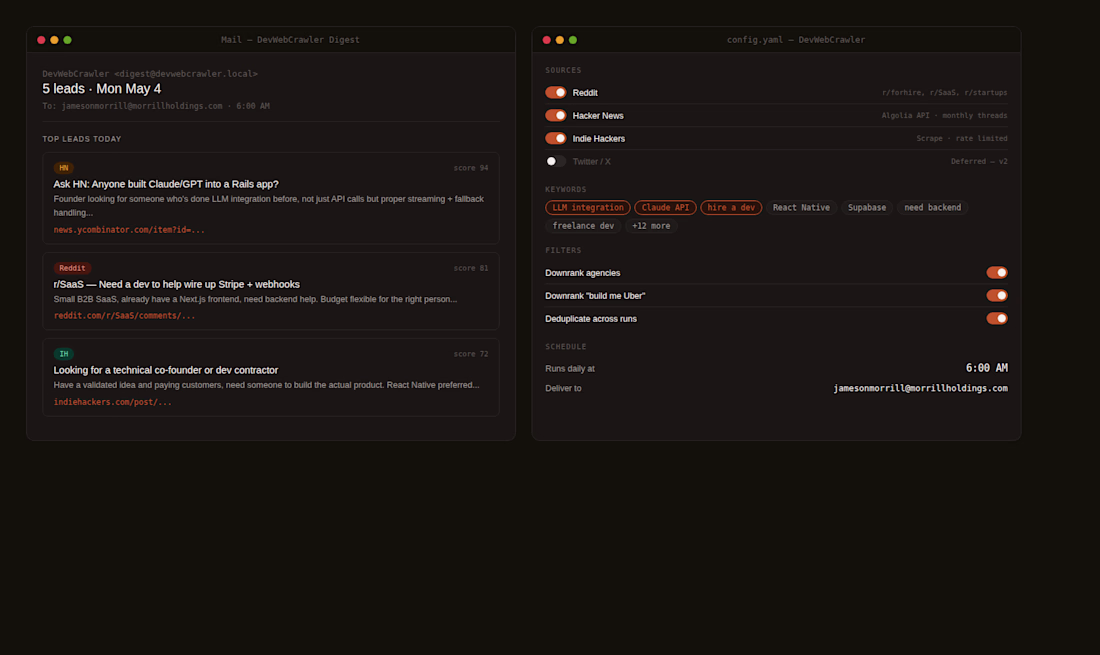Screen dimensions: 1100x655
Task: Close the Mail digest window
Action: coord(41,40)
